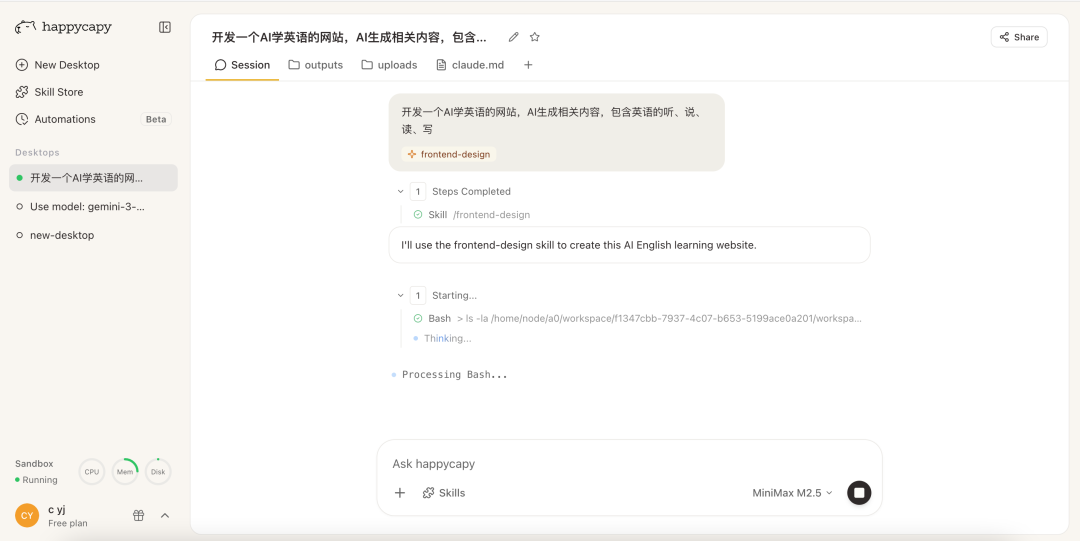Star this desktop as favorite
The image size is (1080, 541).
click(534, 37)
